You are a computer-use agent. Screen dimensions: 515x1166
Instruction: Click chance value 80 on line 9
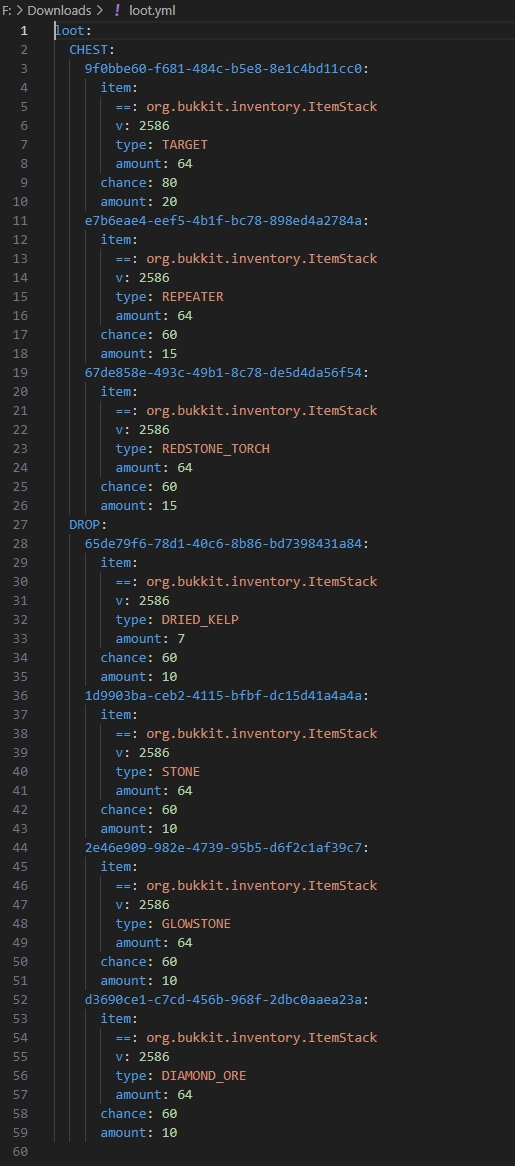[169, 182]
